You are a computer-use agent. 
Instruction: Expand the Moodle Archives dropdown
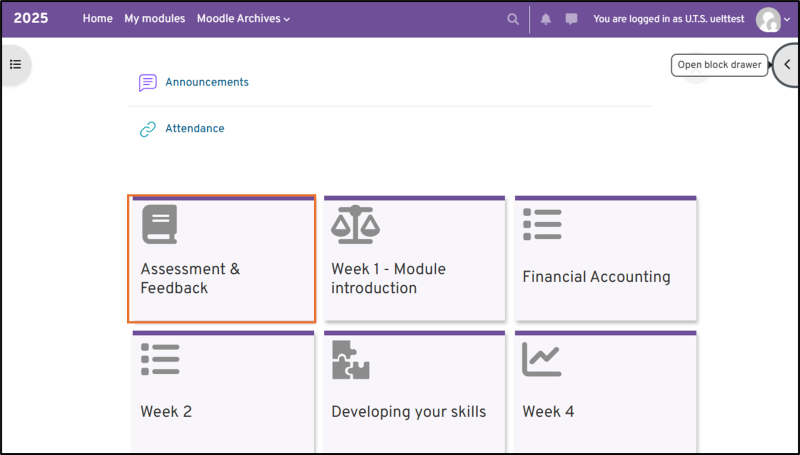243,19
